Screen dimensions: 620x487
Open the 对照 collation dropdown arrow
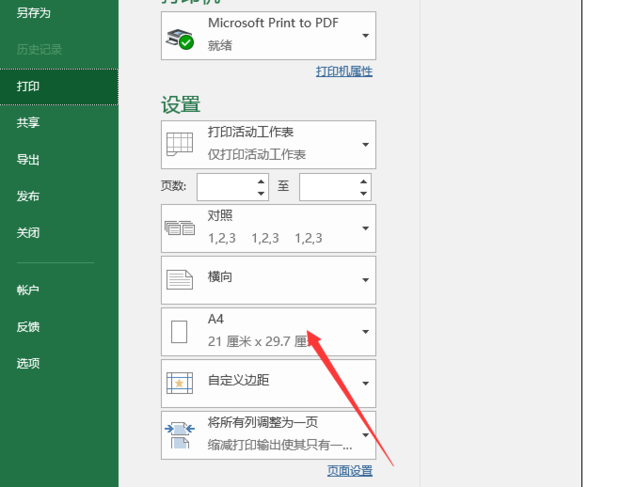[366, 228]
